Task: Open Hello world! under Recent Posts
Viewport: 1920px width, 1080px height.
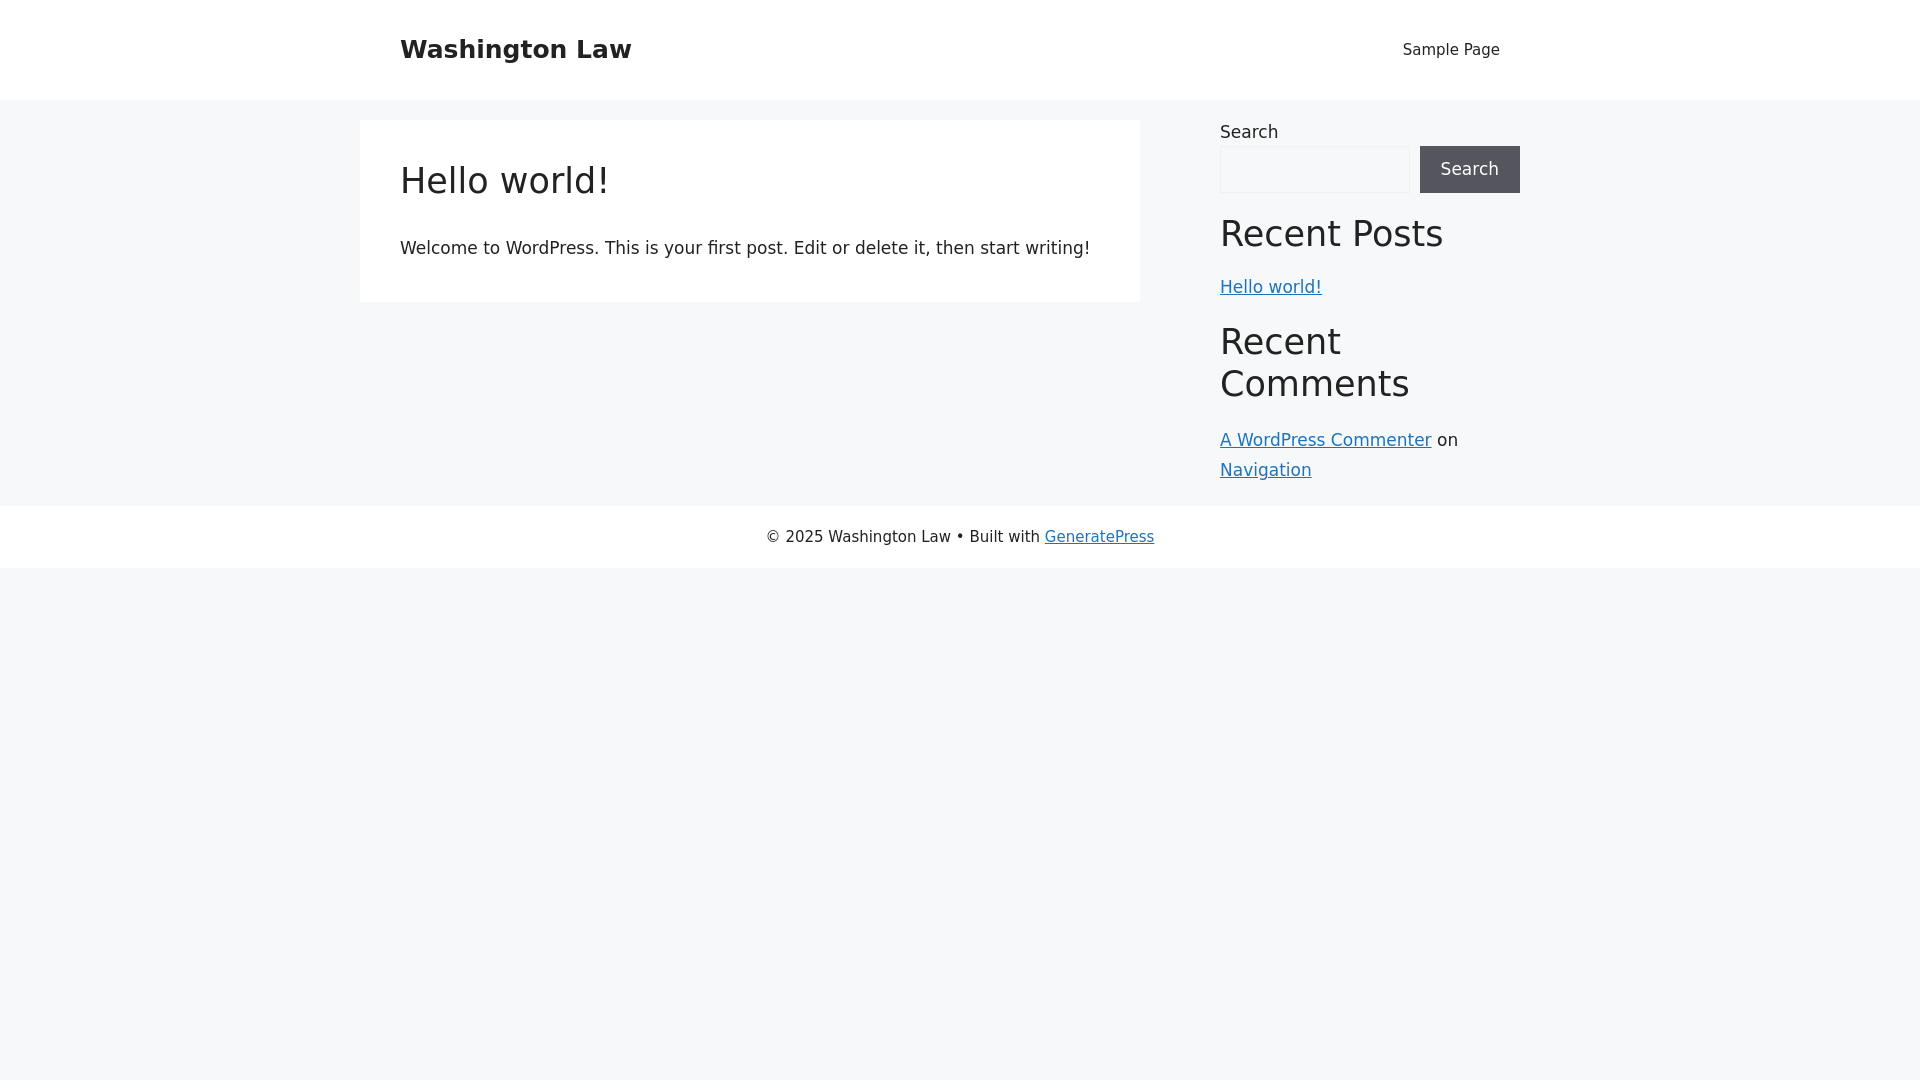Action: (1270, 287)
